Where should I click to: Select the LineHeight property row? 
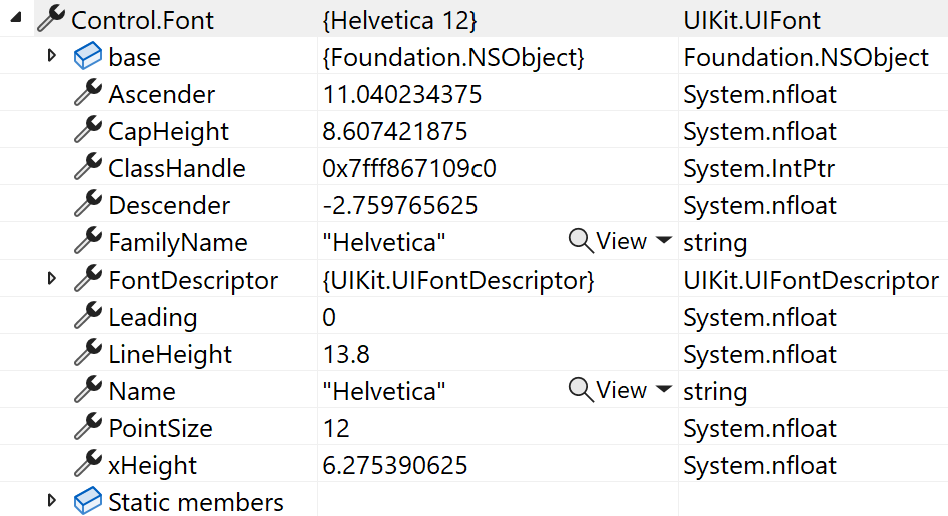[x=170, y=354]
